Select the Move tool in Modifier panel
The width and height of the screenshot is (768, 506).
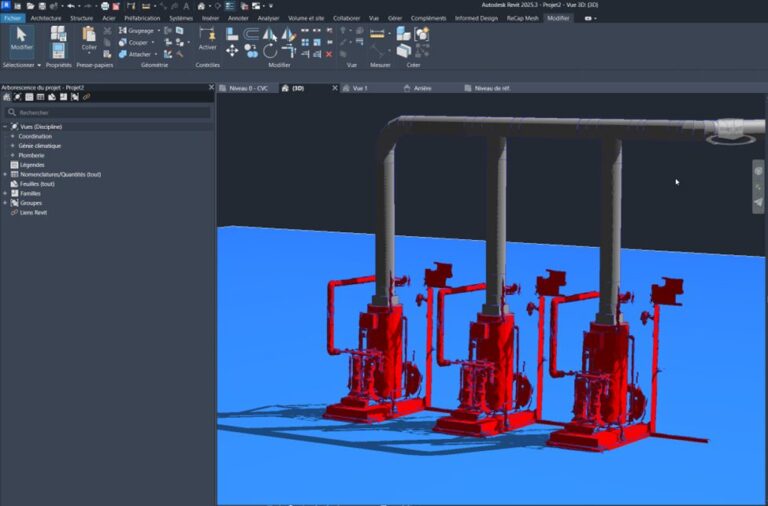[x=232, y=50]
